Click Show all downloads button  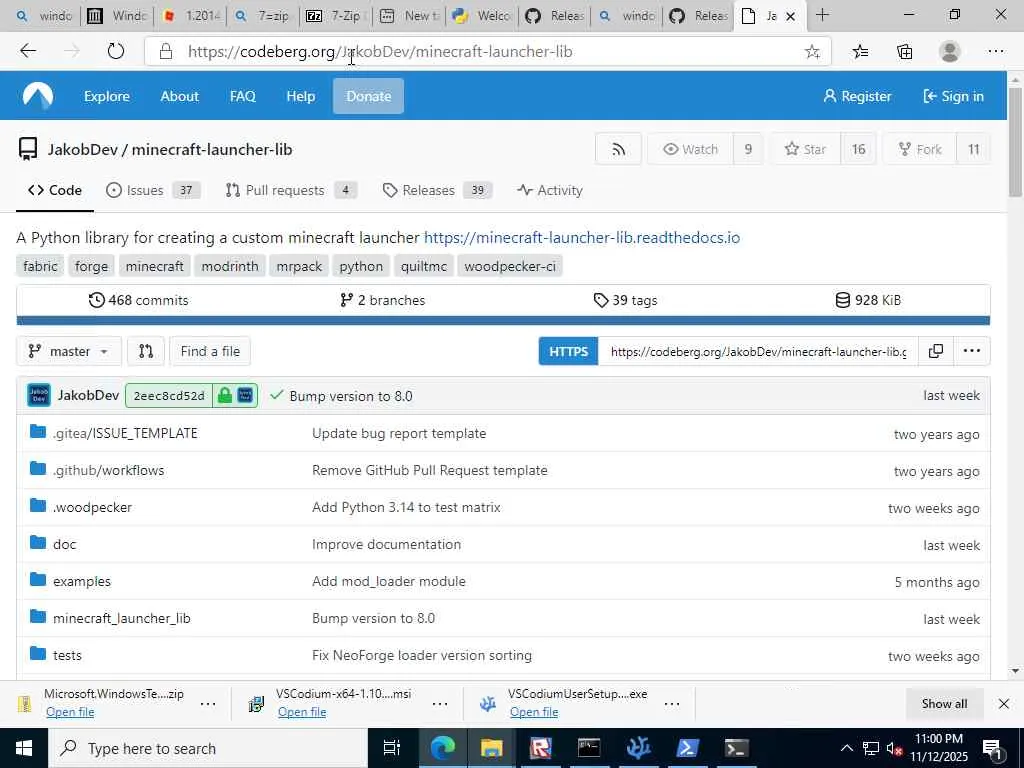pos(944,703)
